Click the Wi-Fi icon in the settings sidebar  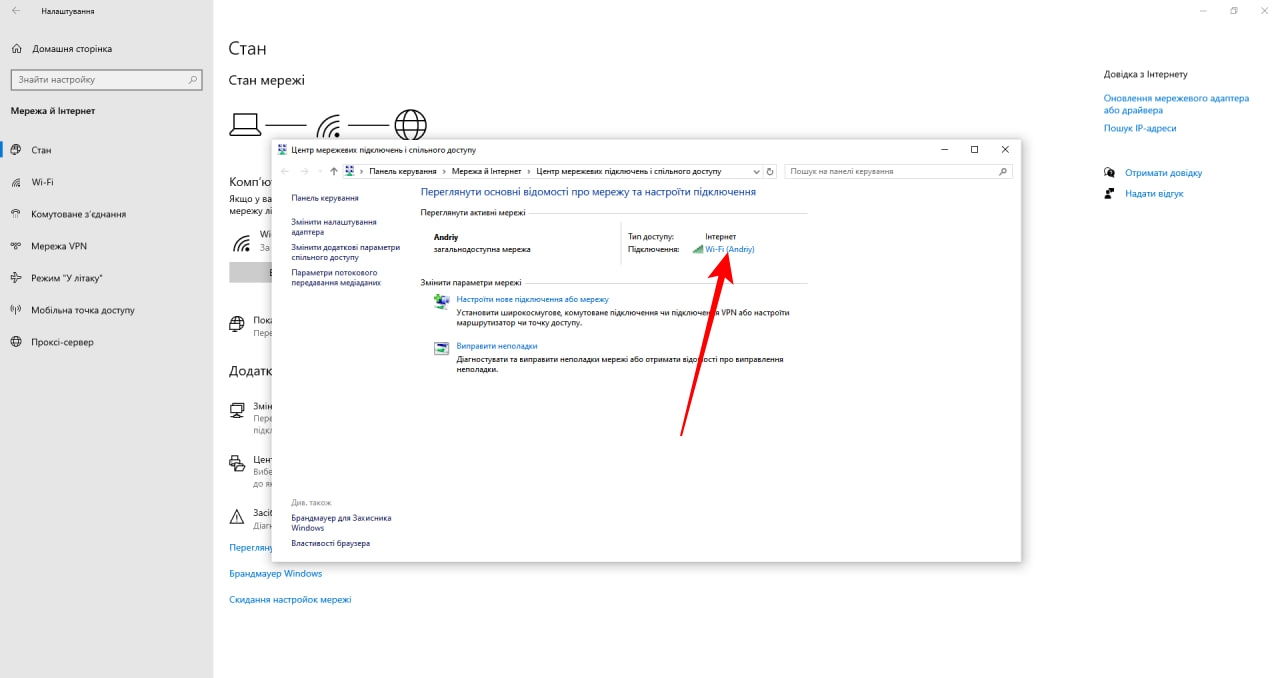16,182
